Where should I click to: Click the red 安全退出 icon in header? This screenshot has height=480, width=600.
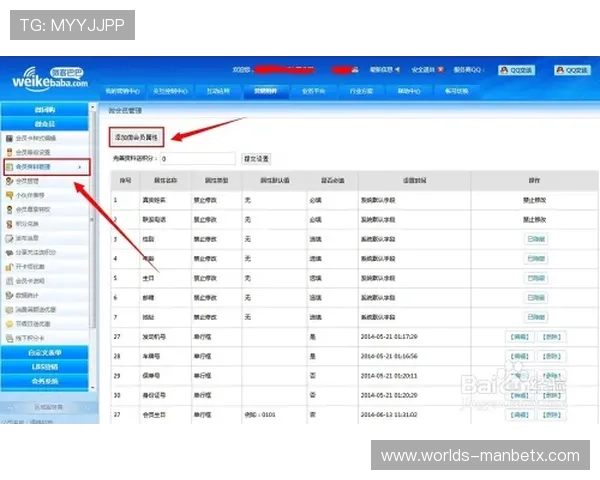click(441, 70)
